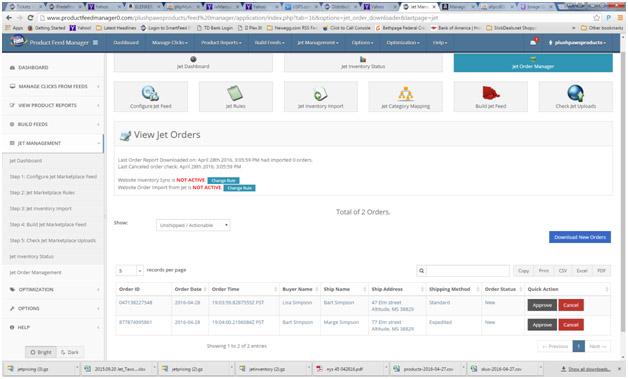Switch to the Dark theme
Image resolution: width=628 pixels, height=379 pixels.
coord(70,352)
